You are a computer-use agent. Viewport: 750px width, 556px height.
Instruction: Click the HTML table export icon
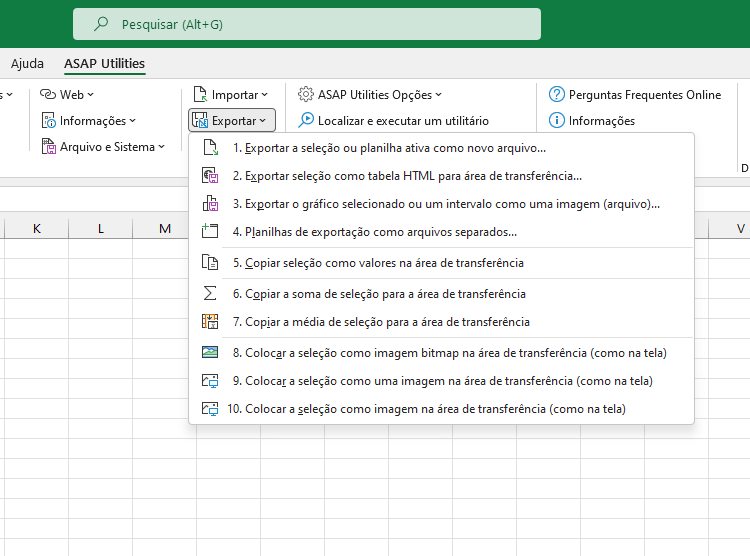(210, 176)
